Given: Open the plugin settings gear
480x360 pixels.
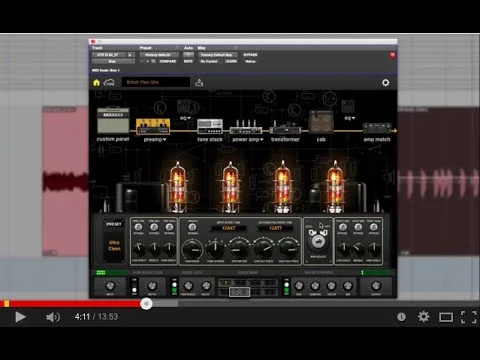Looking at the screenshot, I should pos(385,82).
